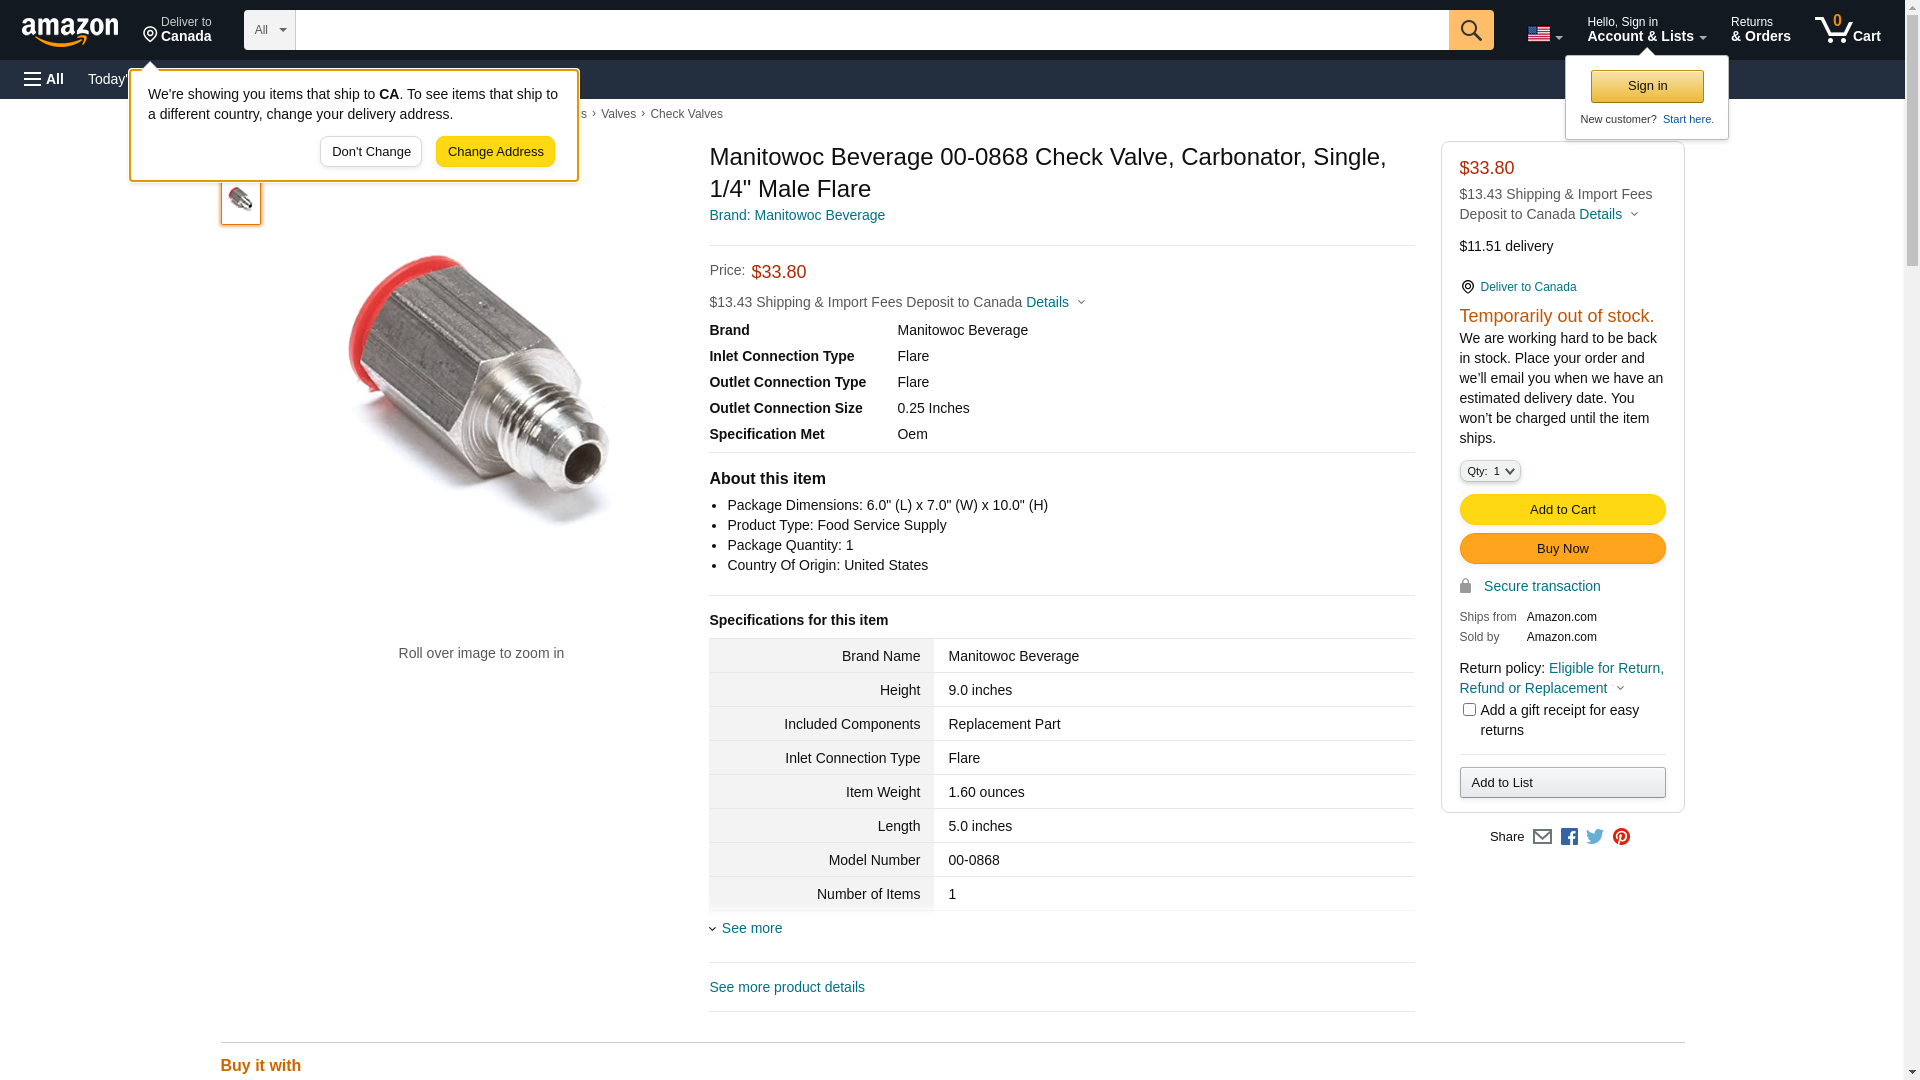Click the Change Address button

coord(495,152)
